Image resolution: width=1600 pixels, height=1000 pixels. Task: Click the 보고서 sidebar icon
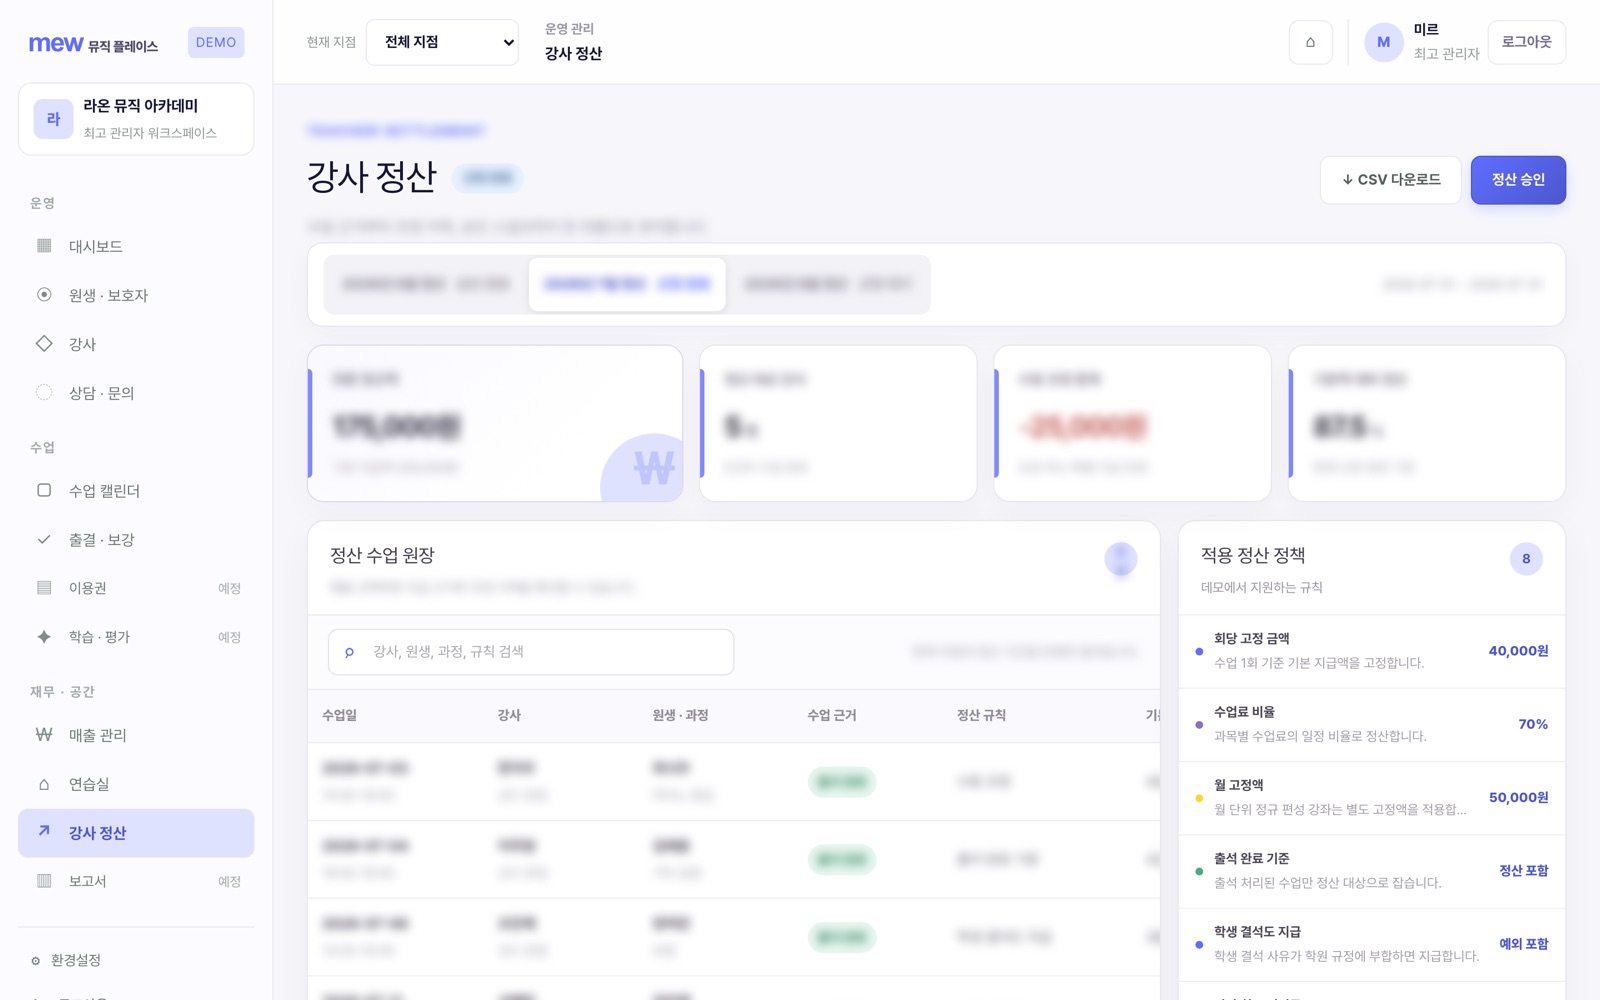(44, 881)
